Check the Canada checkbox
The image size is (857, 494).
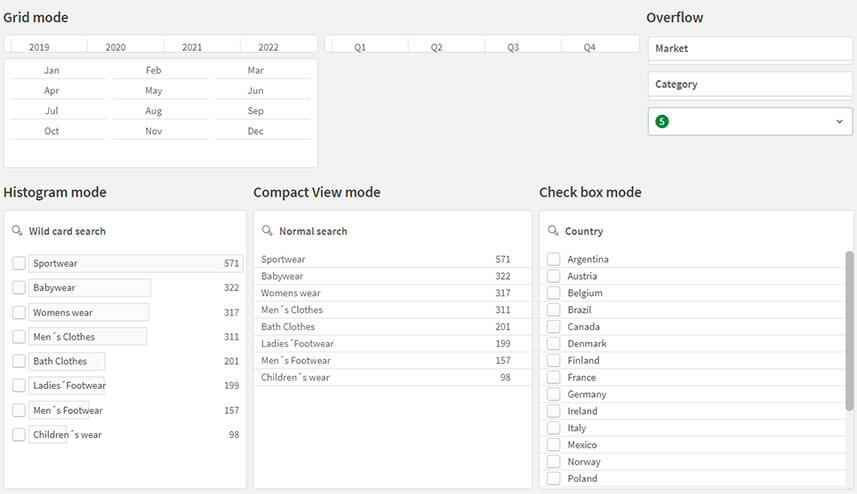[x=554, y=327]
